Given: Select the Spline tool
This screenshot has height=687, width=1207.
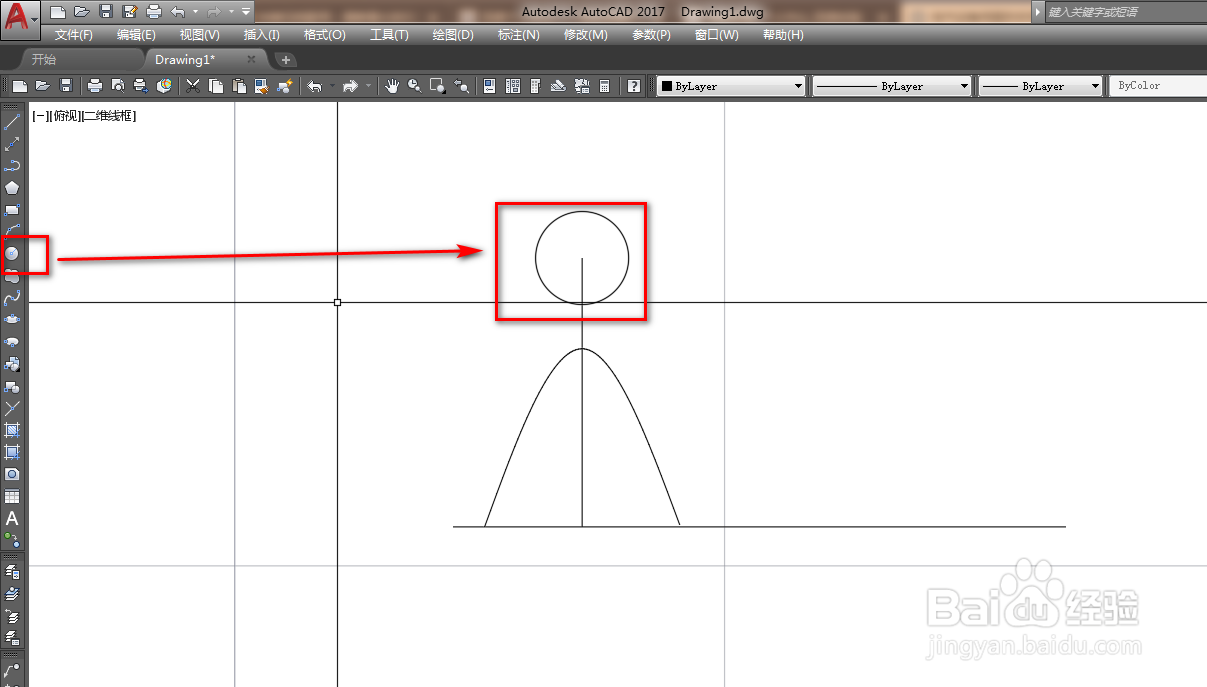Looking at the screenshot, I should [12, 298].
